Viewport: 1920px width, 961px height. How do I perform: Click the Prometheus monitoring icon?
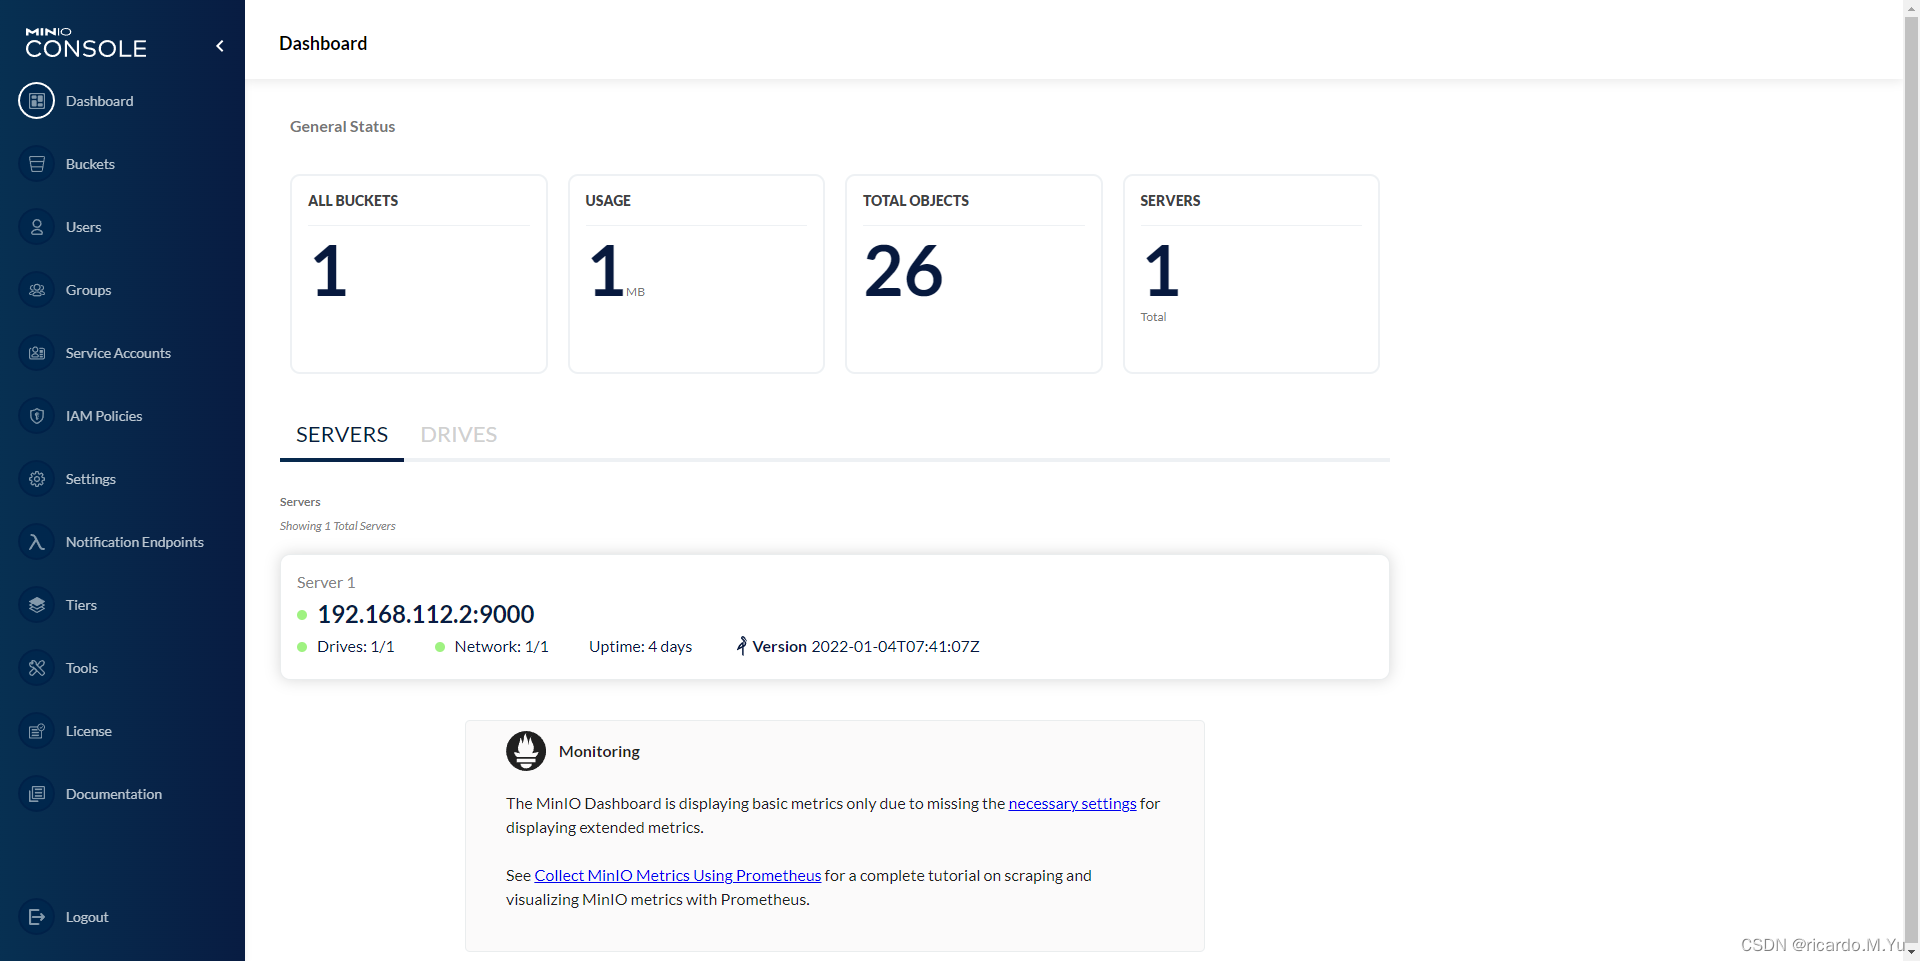click(526, 750)
